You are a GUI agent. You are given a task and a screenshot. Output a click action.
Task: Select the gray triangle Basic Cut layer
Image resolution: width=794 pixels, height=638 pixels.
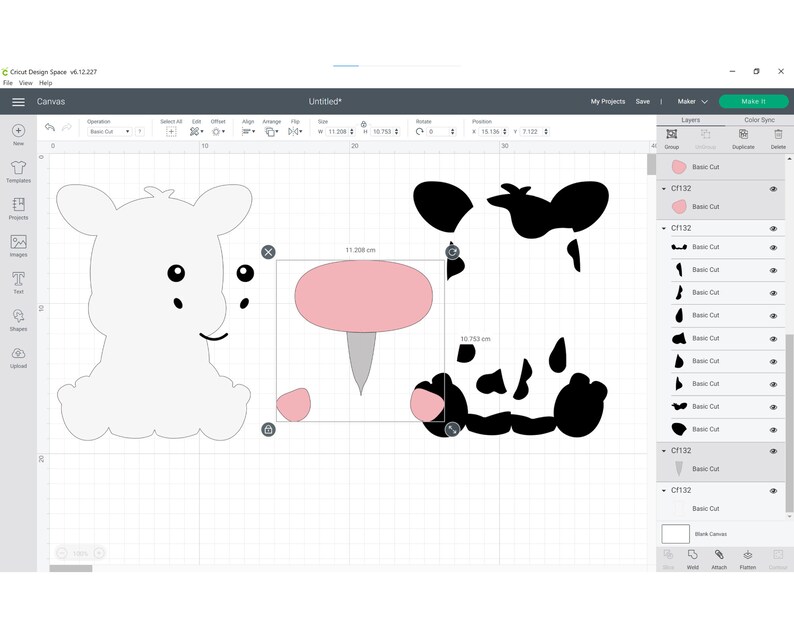coord(720,469)
